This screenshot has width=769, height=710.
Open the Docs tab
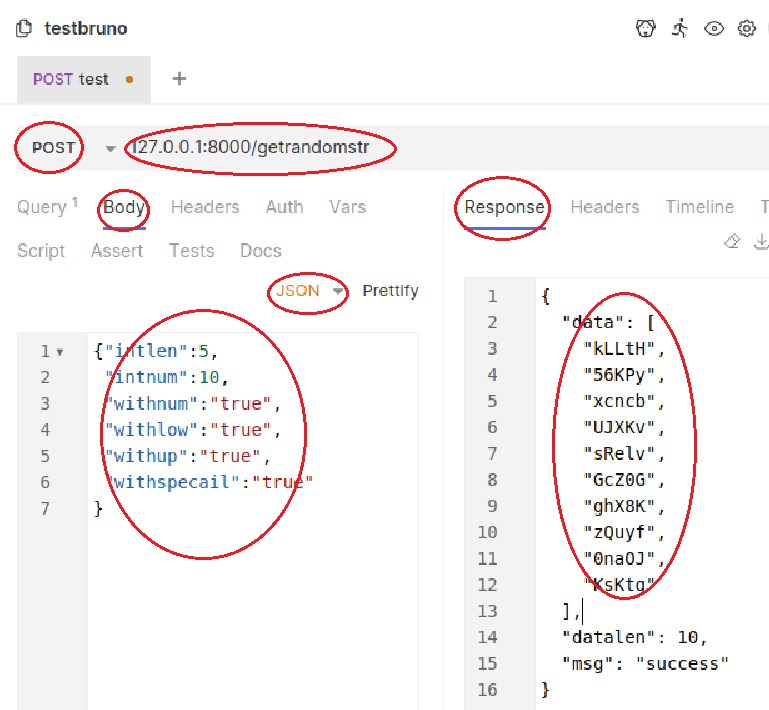pos(260,251)
